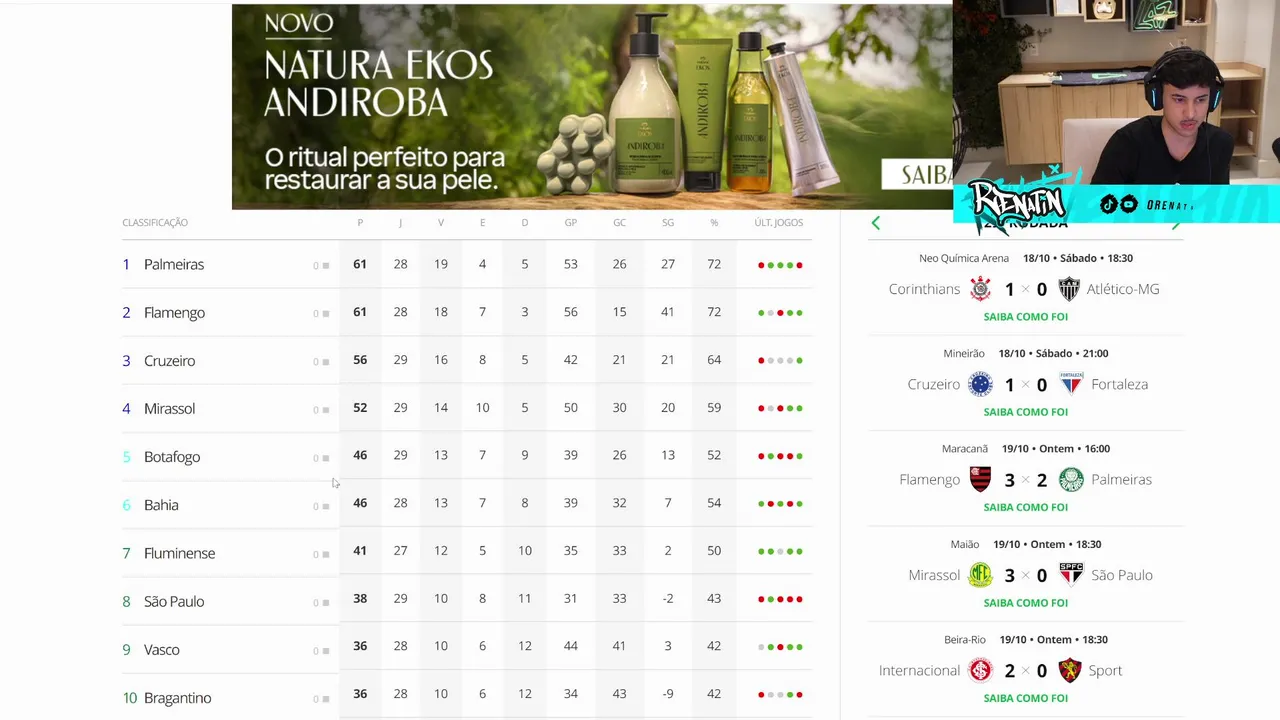Image resolution: width=1280 pixels, height=720 pixels.
Task: Click the Maracanã match date header
Action: (x=1025, y=448)
